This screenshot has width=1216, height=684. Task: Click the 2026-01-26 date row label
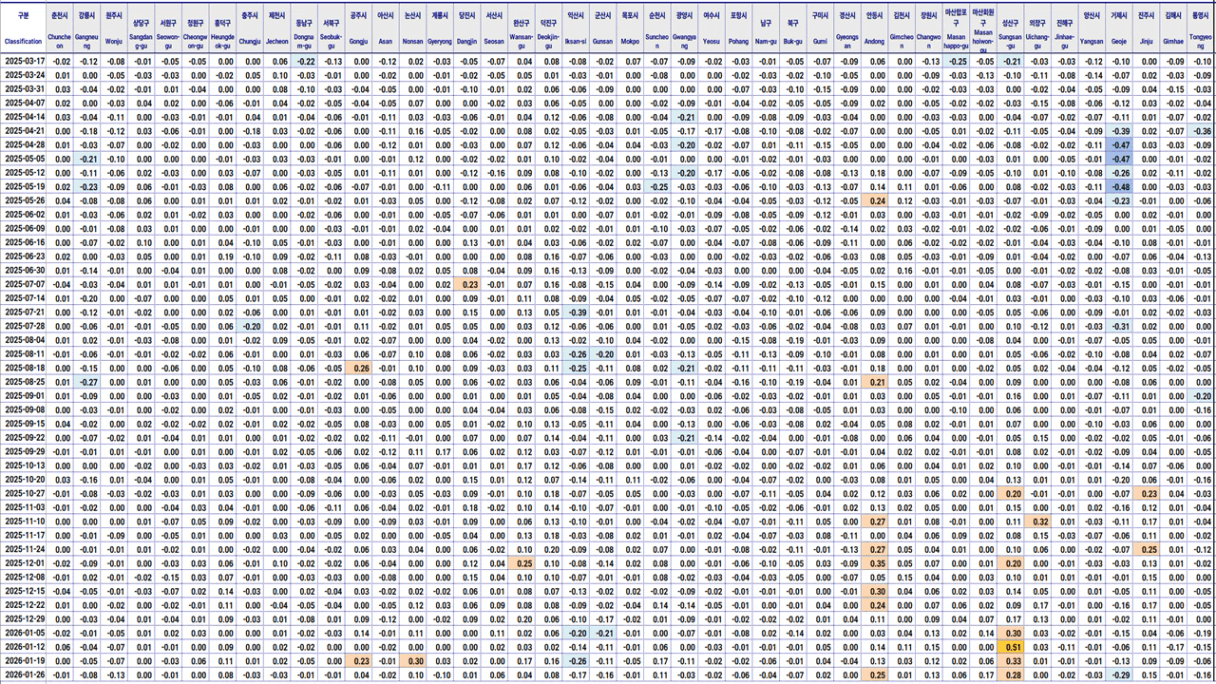coord(24,675)
